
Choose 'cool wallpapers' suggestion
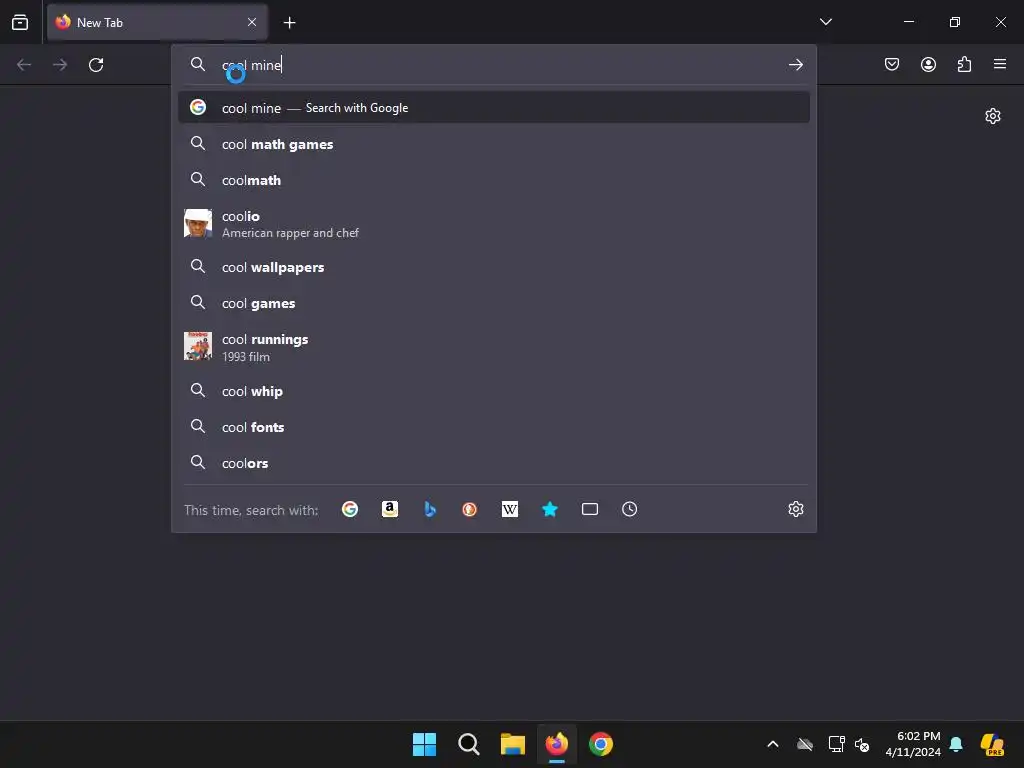point(494,267)
